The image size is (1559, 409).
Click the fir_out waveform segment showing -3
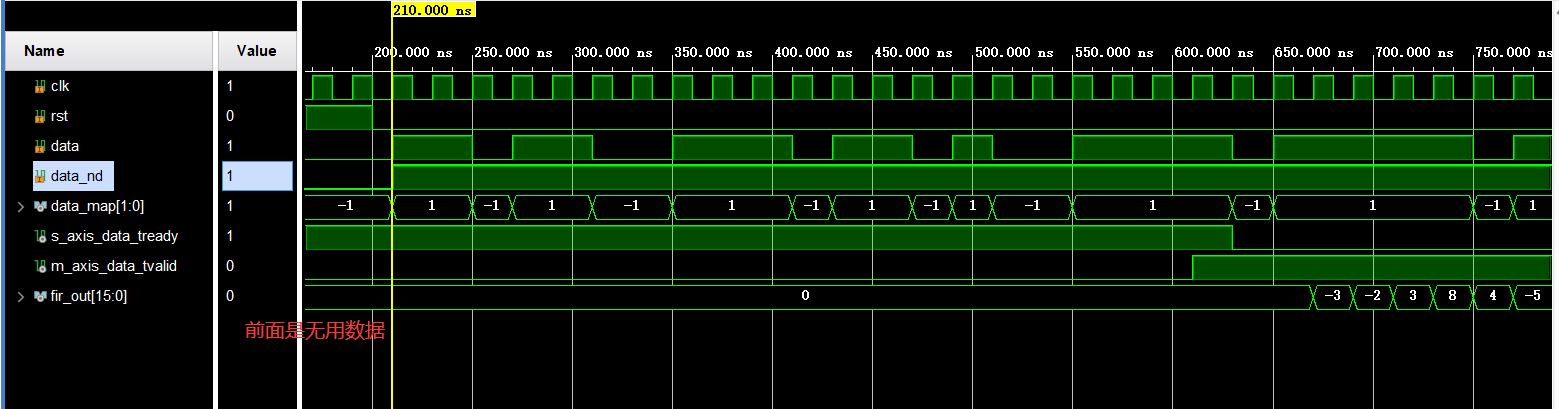(x=1332, y=296)
